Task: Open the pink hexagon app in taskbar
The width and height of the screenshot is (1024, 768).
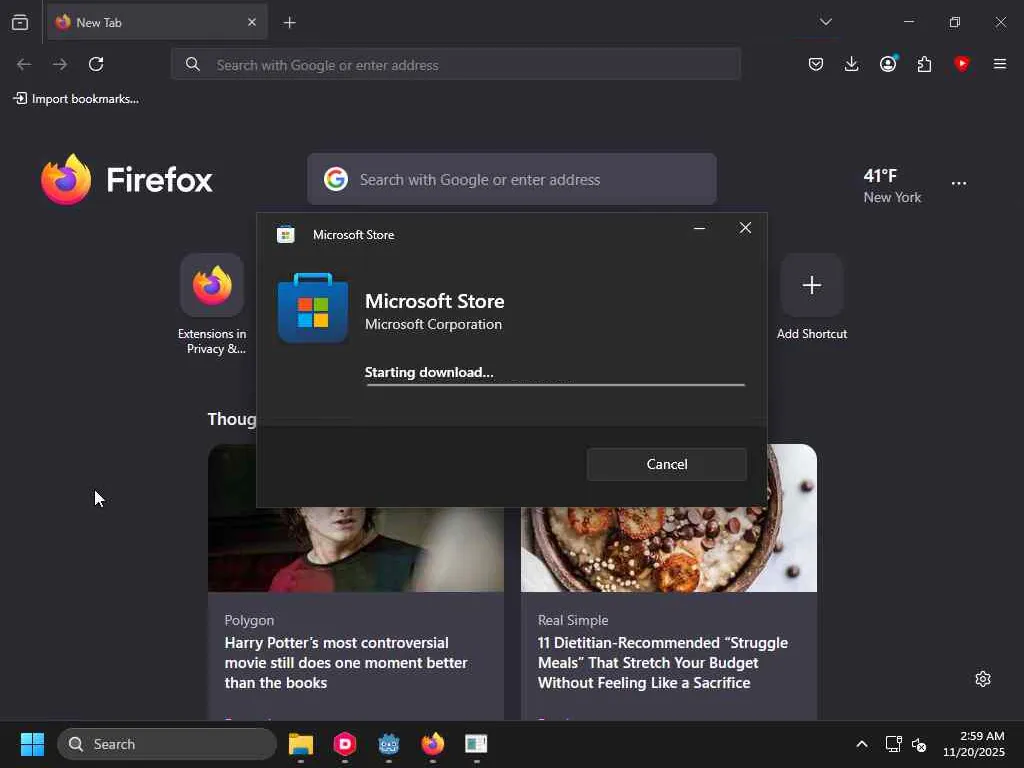Action: tap(345, 744)
